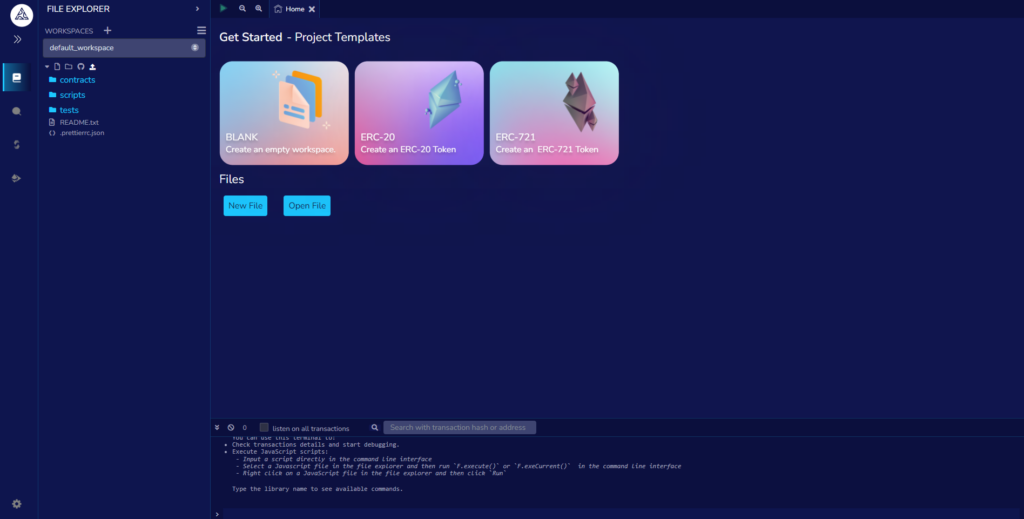
Task: Open the default_workspace dropdown selector
Action: click(124, 48)
